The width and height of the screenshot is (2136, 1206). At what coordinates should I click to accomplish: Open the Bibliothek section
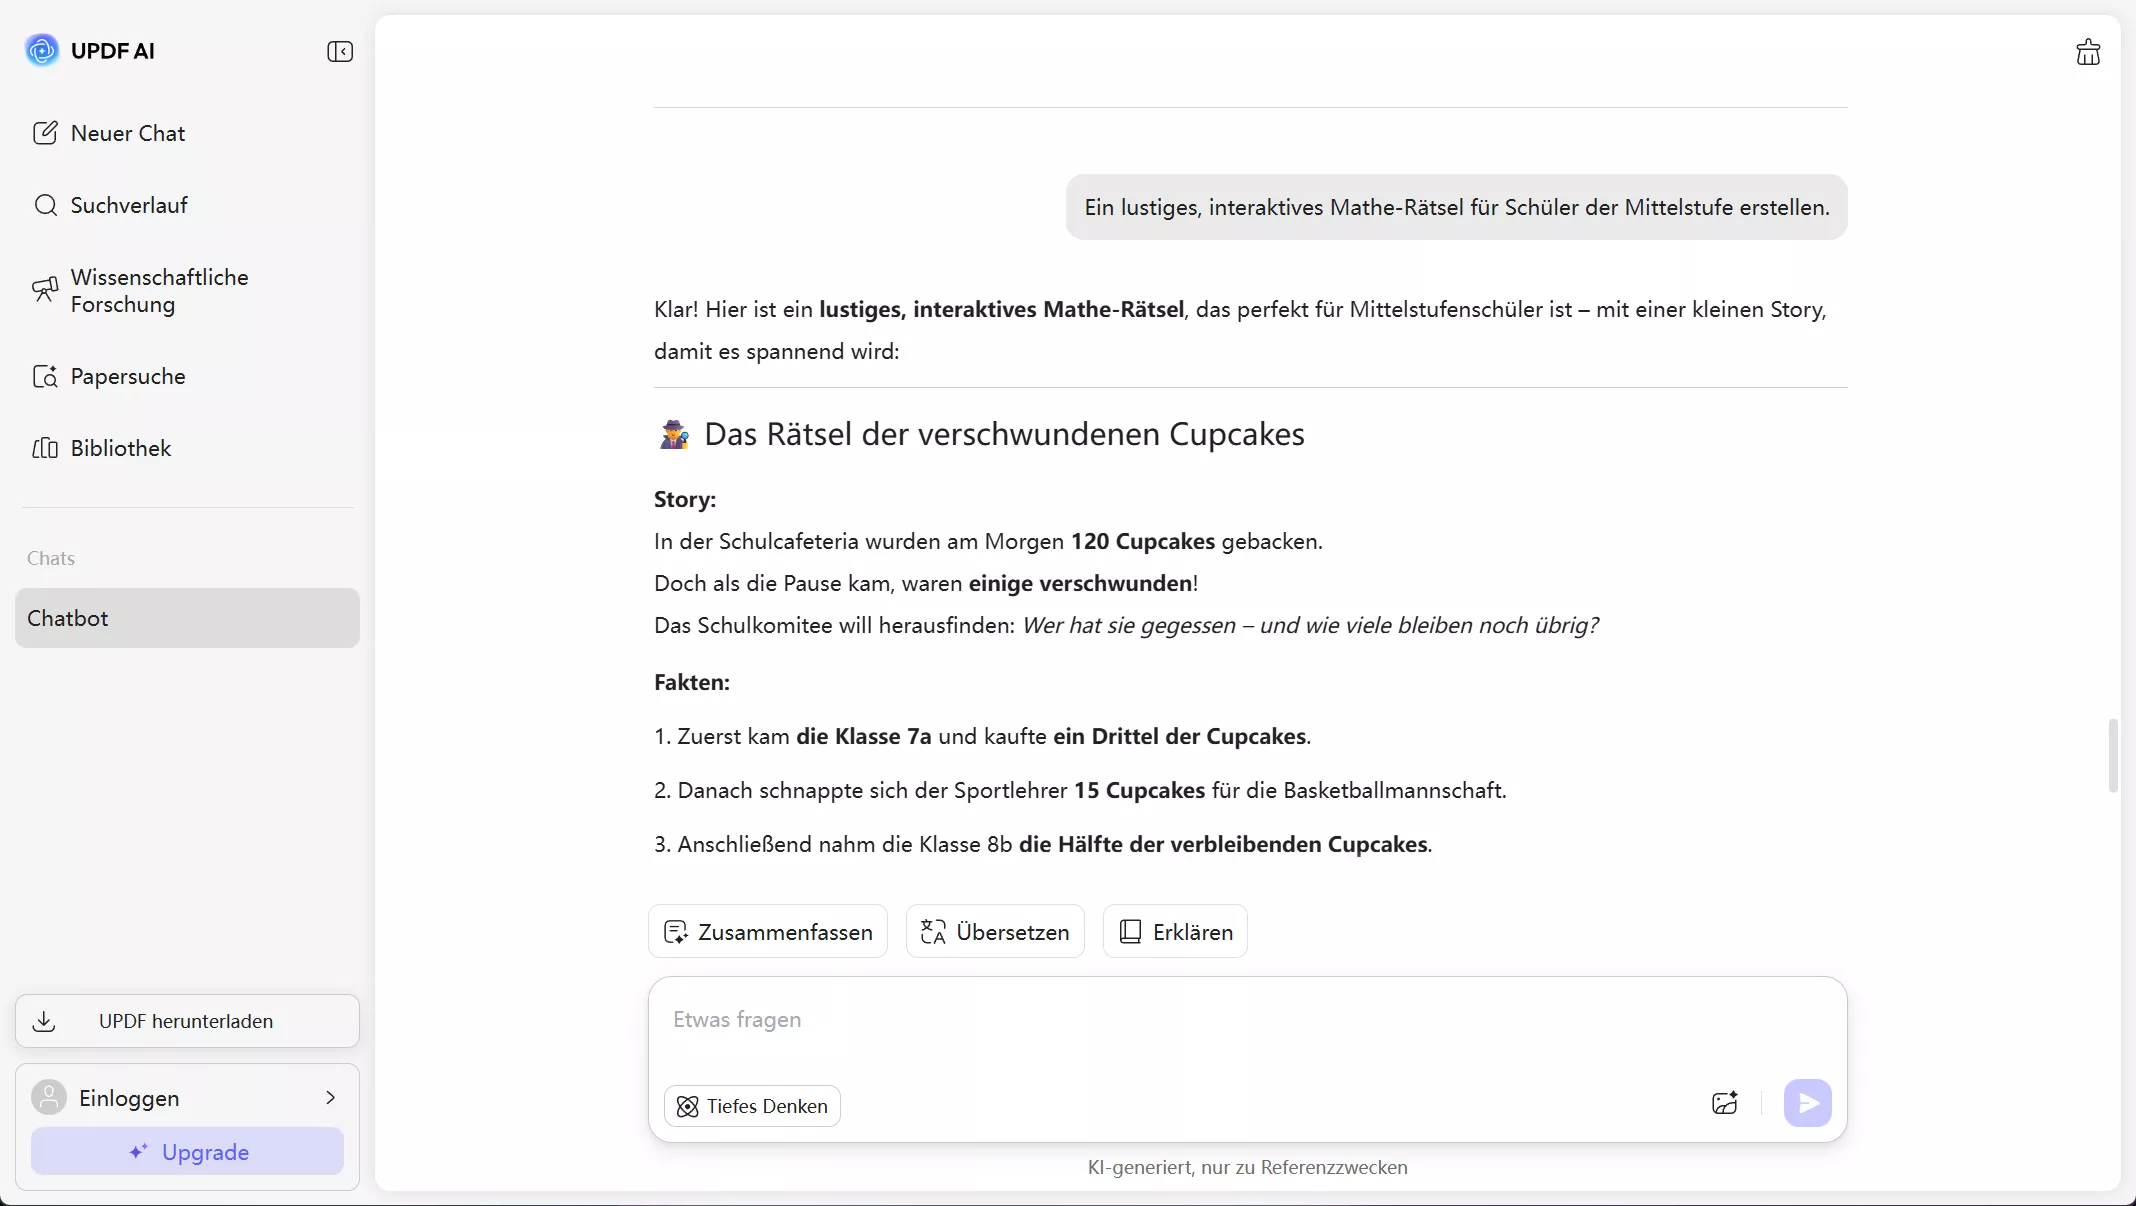point(120,449)
